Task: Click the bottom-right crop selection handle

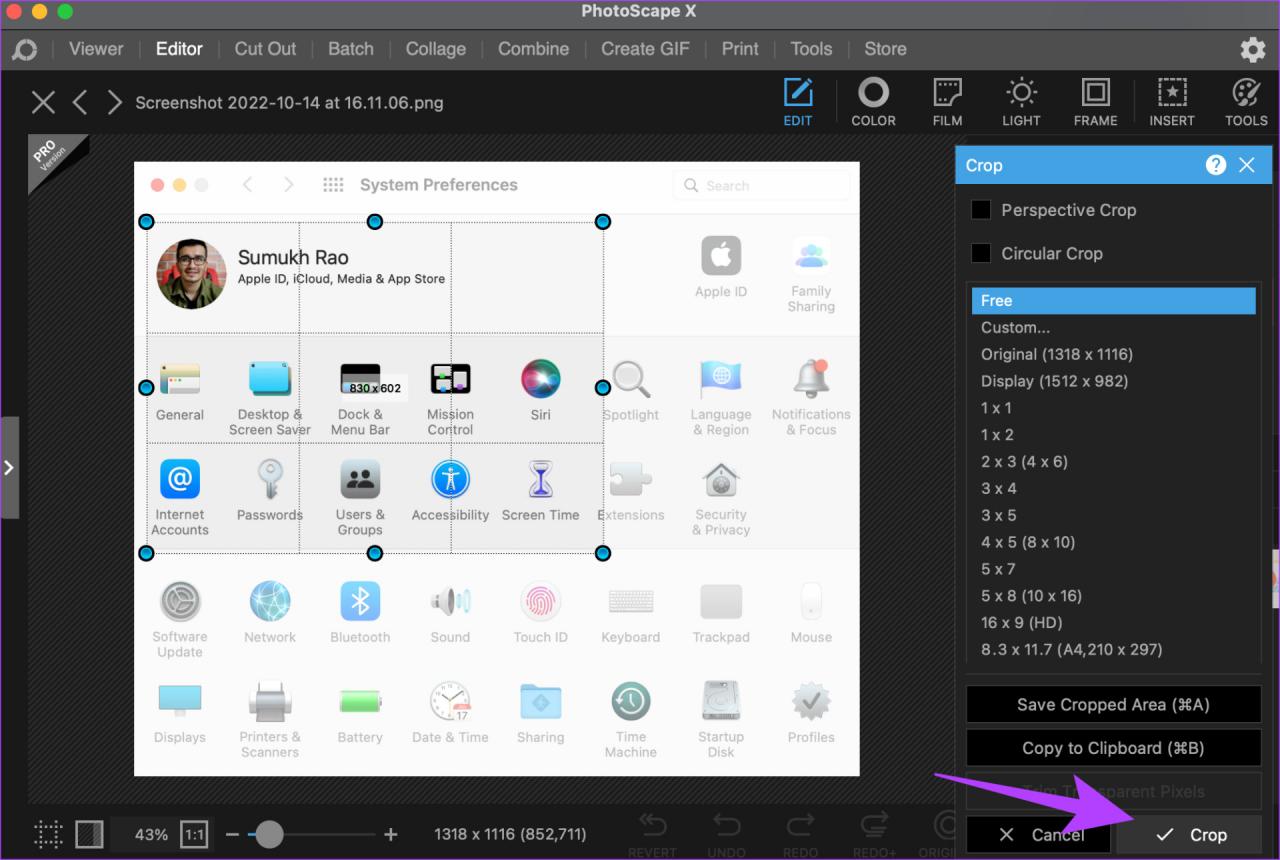Action: [603, 553]
